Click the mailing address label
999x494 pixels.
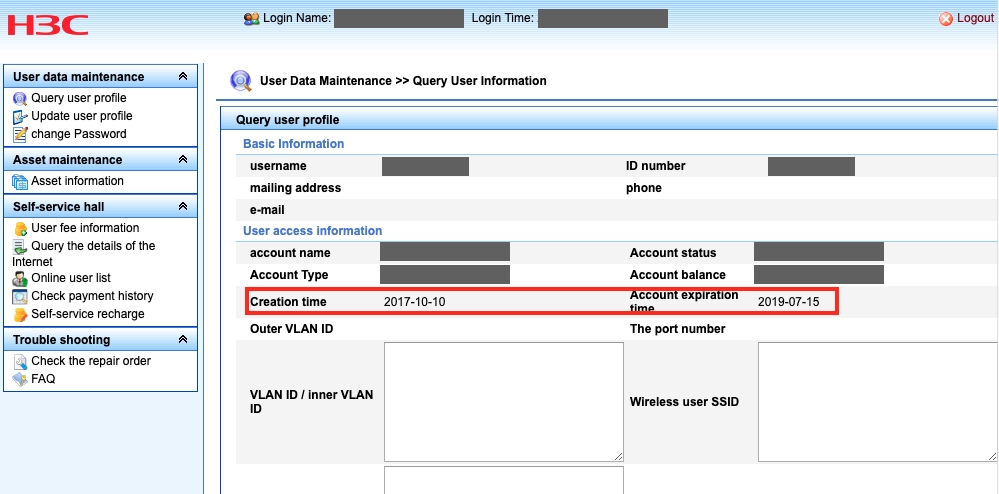(x=296, y=188)
